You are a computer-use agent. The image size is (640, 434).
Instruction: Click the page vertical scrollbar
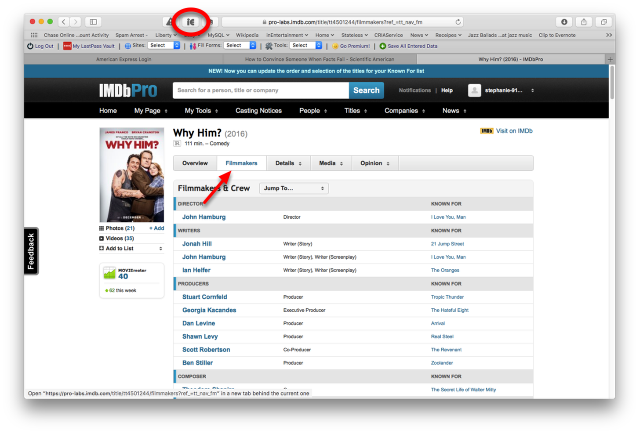tap(612, 82)
